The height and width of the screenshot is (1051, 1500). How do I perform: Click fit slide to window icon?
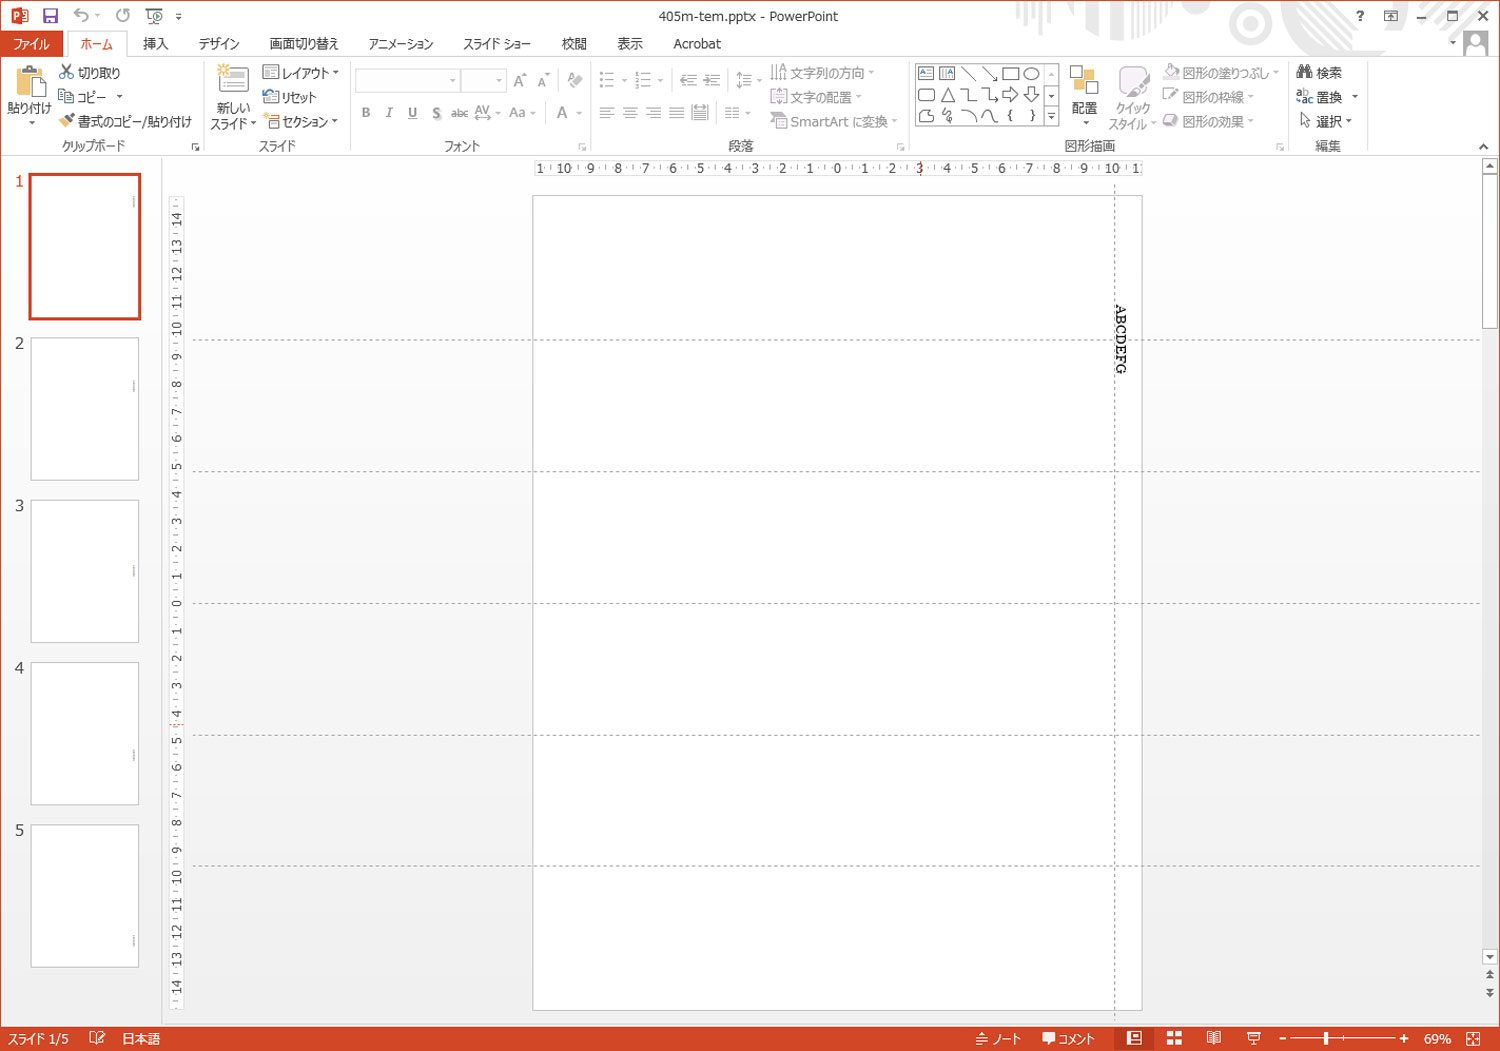[x=1473, y=1039]
